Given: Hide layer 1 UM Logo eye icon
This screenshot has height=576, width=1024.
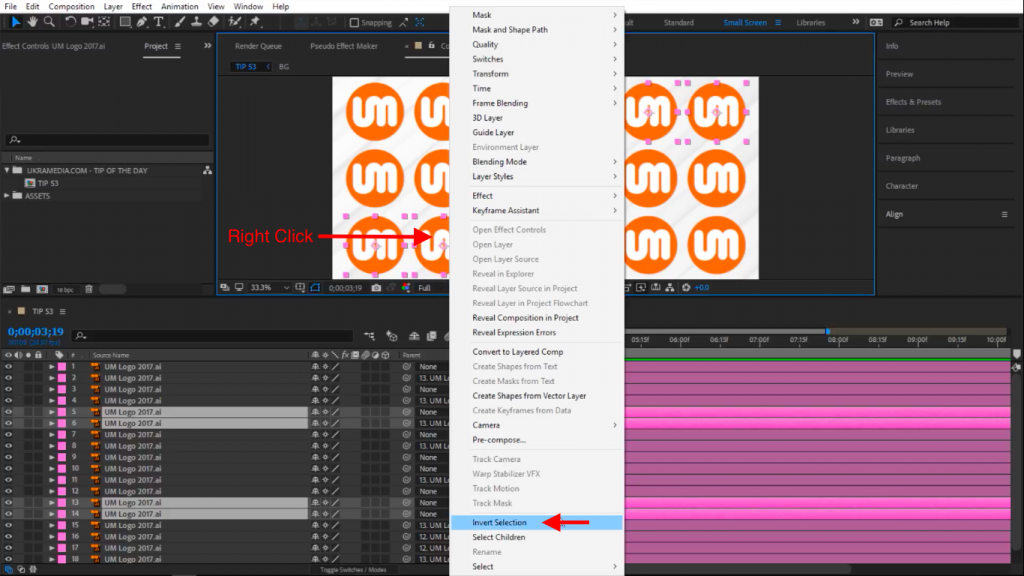Looking at the screenshot, I should (x=8, y=366).
